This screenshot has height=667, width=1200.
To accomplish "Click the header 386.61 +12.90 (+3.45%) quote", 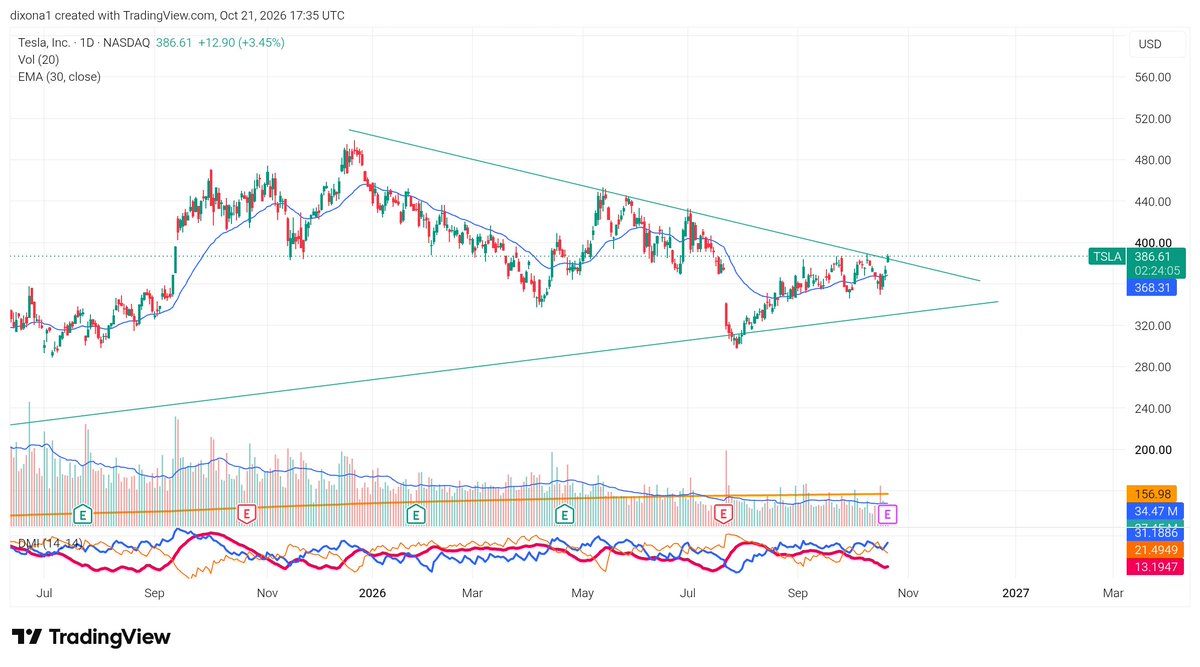I will click(220, 43).
